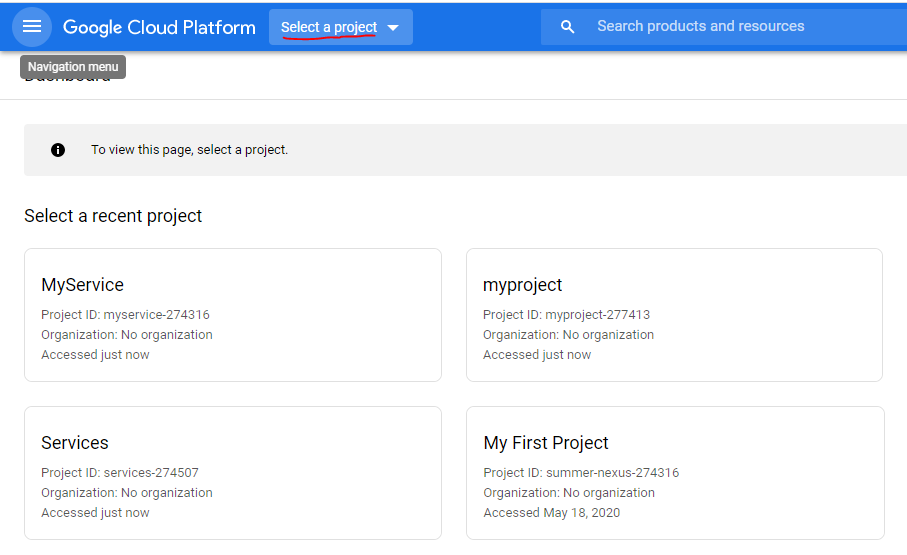
Task: Select the MyService project title
Action: [x=82, y=285]
